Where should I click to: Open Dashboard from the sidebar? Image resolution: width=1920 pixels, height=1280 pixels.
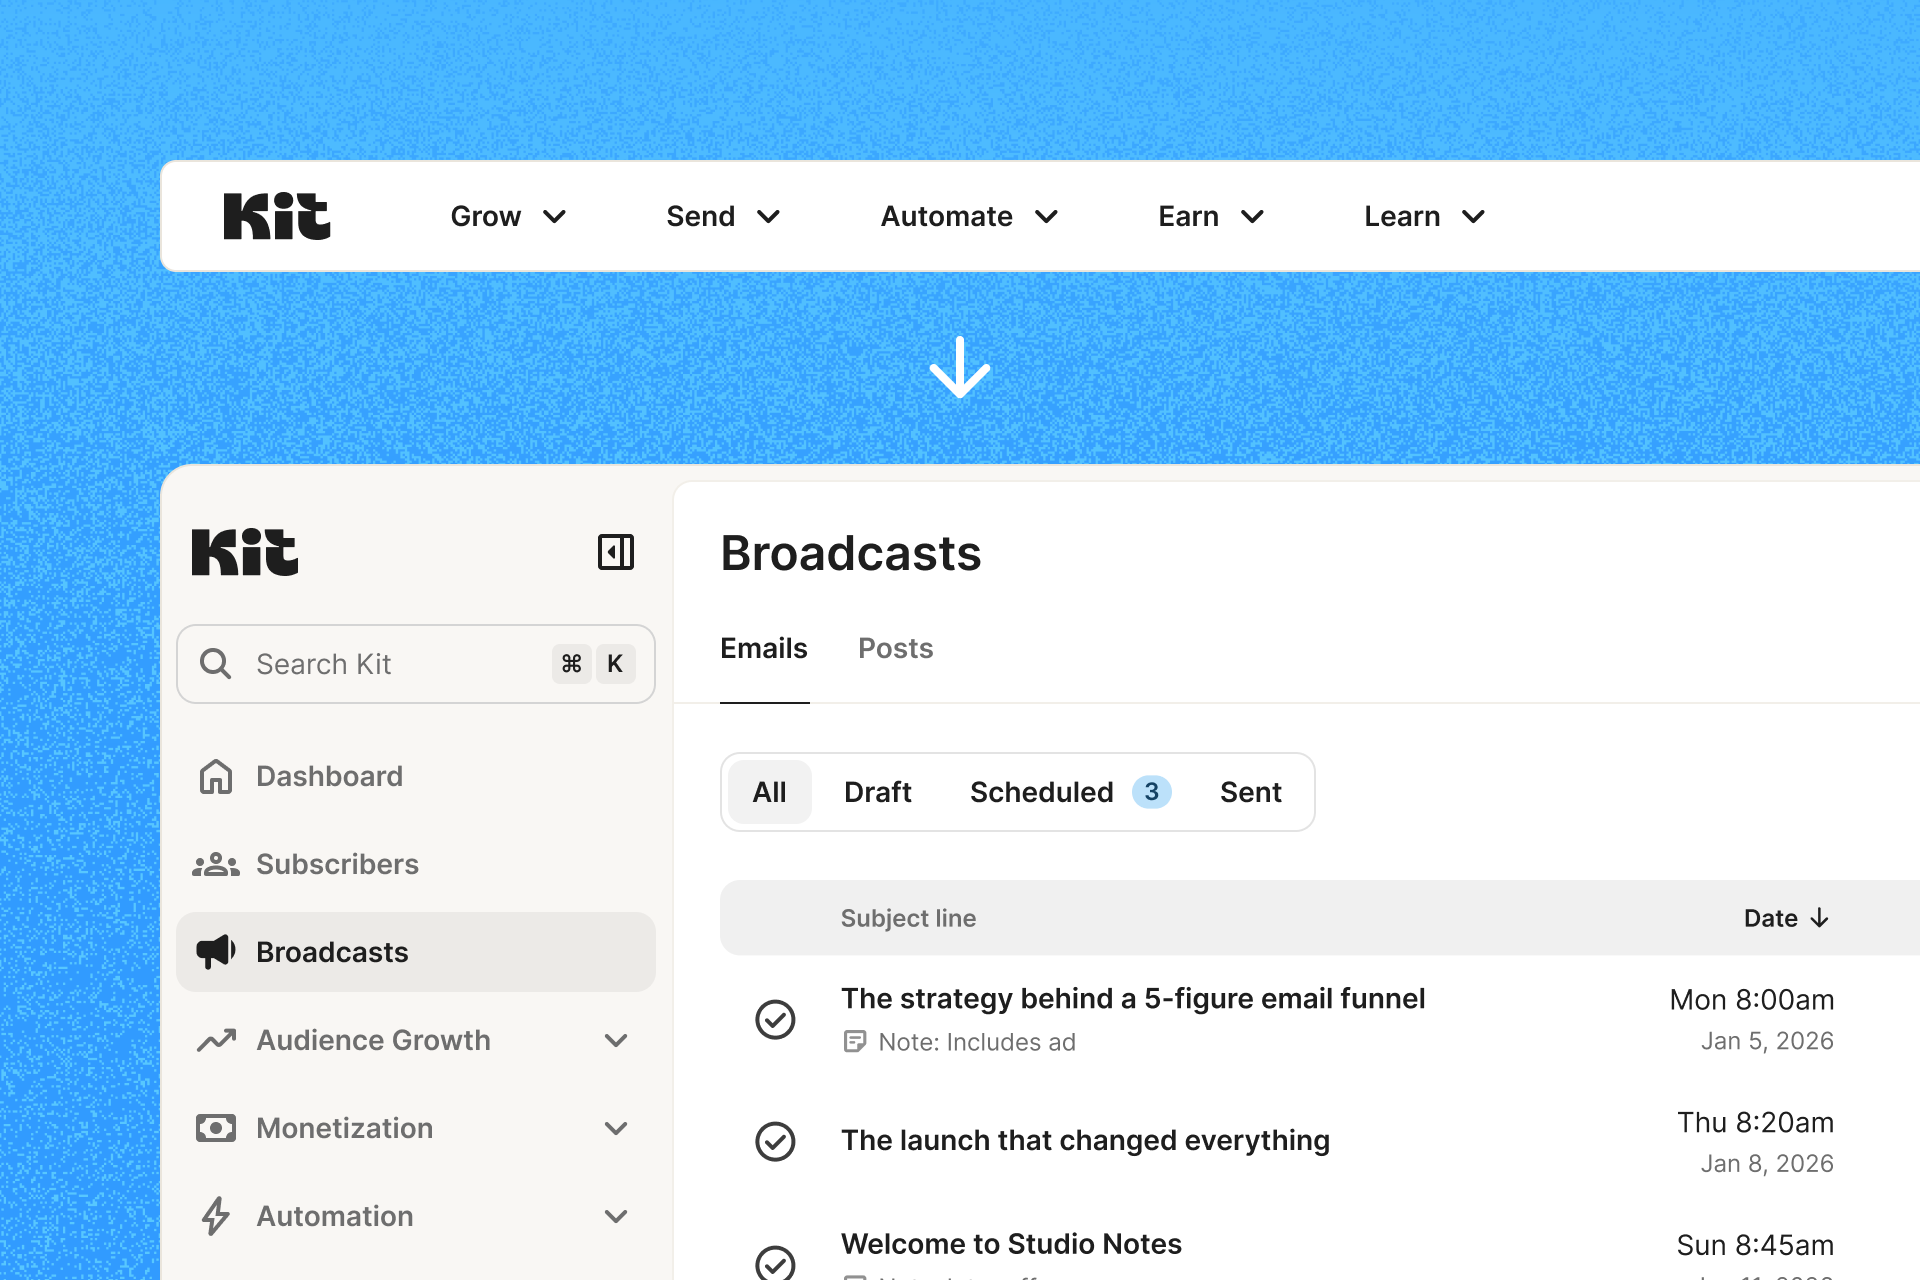(x=416, y=776)
